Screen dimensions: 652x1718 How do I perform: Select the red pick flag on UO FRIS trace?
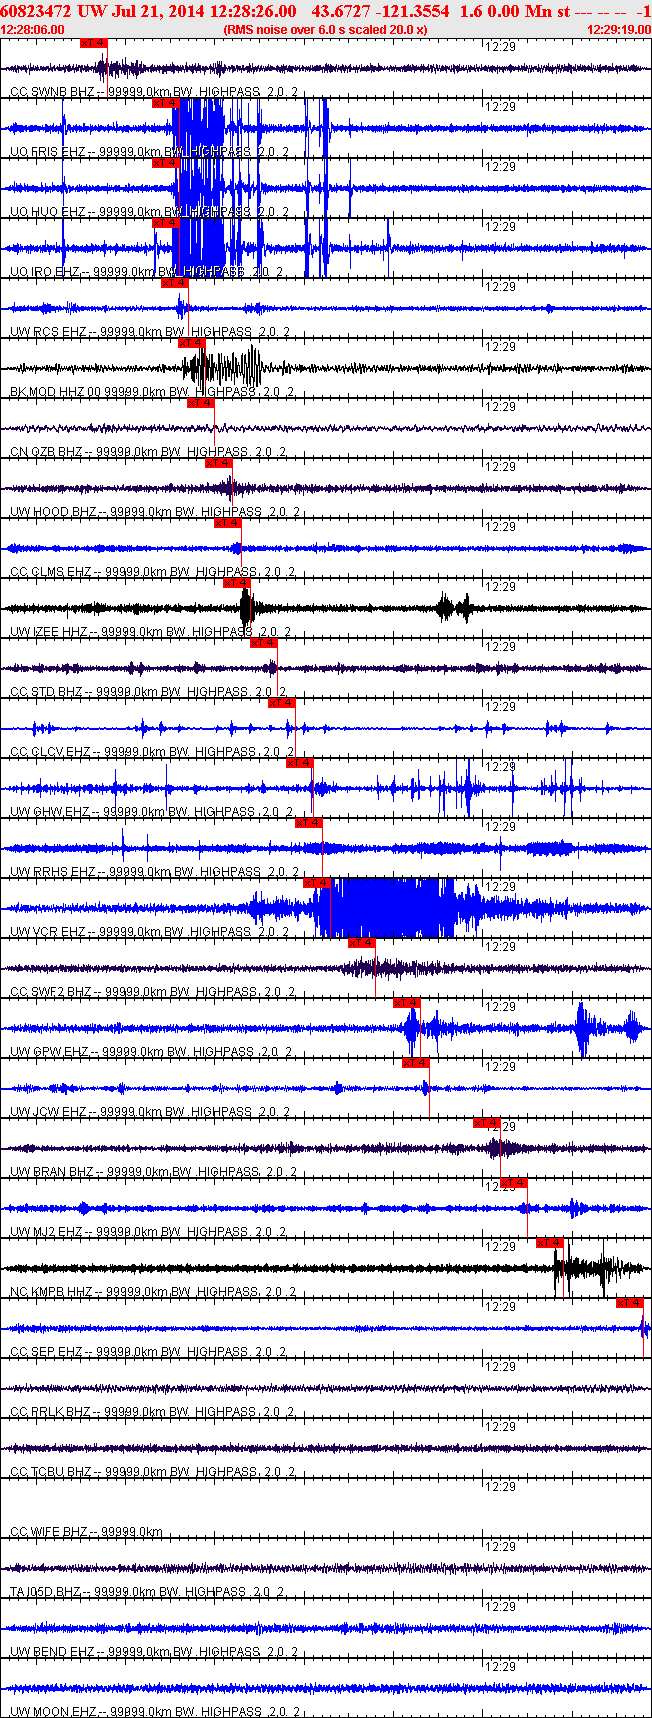coord(165,102)
